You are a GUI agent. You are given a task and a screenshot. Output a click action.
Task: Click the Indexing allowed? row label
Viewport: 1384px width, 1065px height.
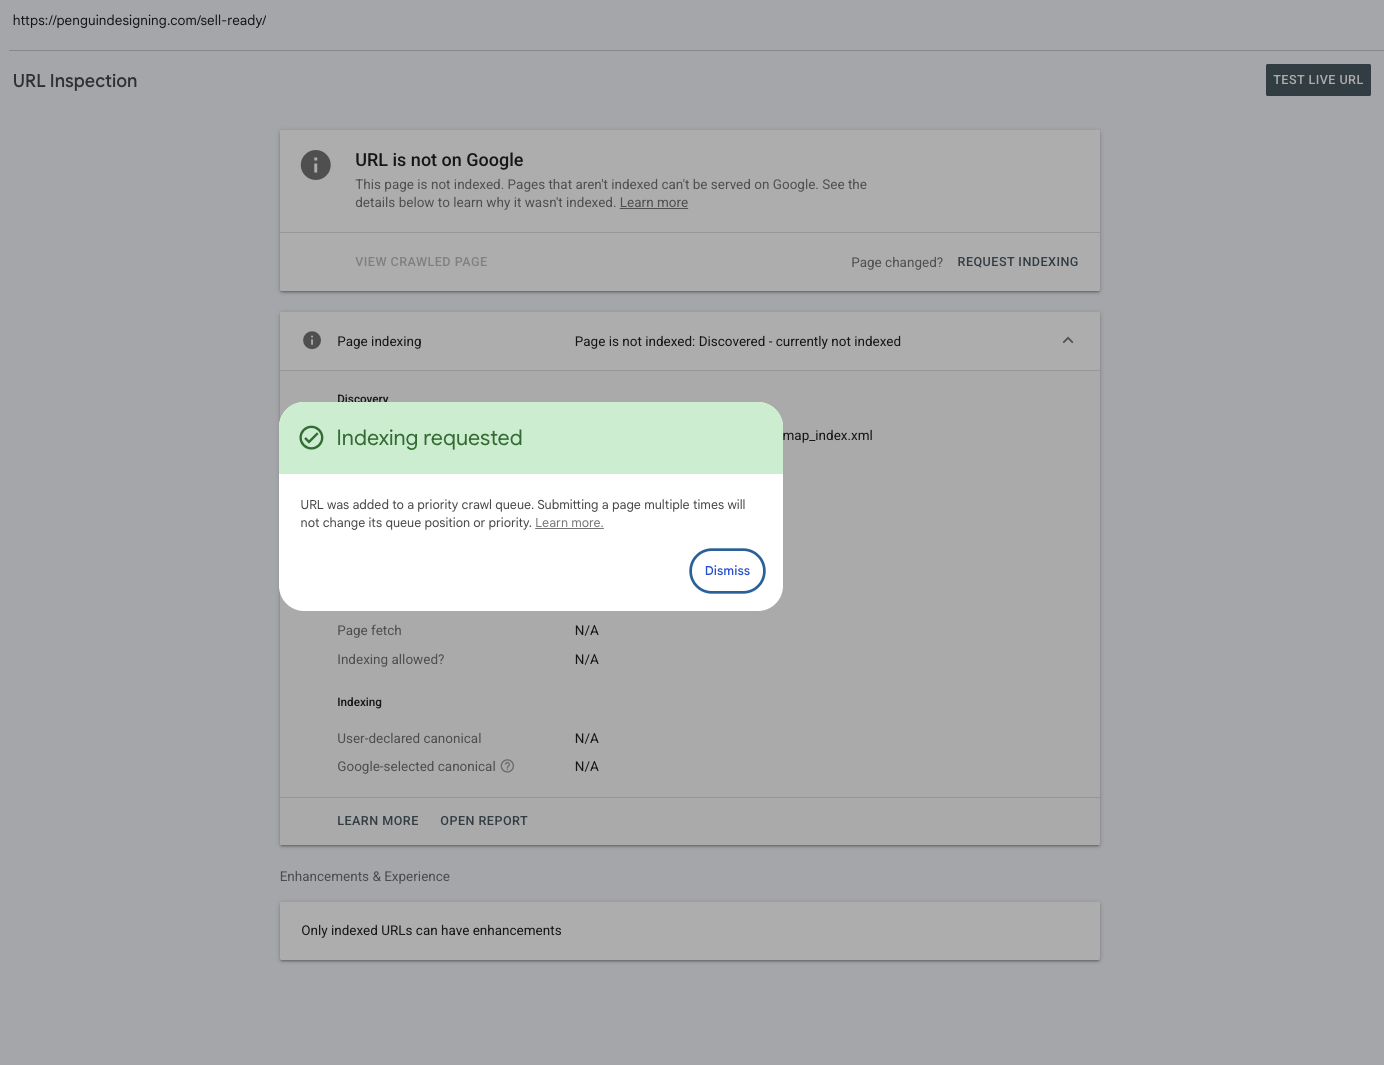391,660
